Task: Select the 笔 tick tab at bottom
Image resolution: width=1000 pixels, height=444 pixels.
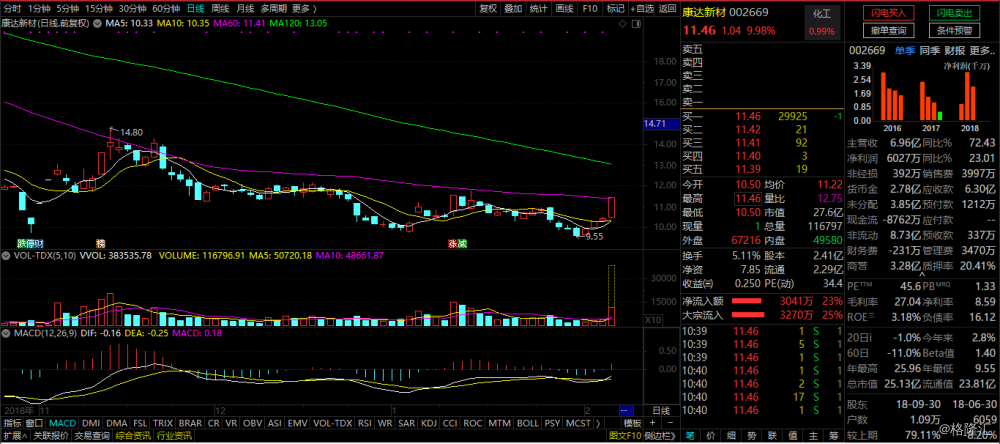Action: tap(690, 436)
